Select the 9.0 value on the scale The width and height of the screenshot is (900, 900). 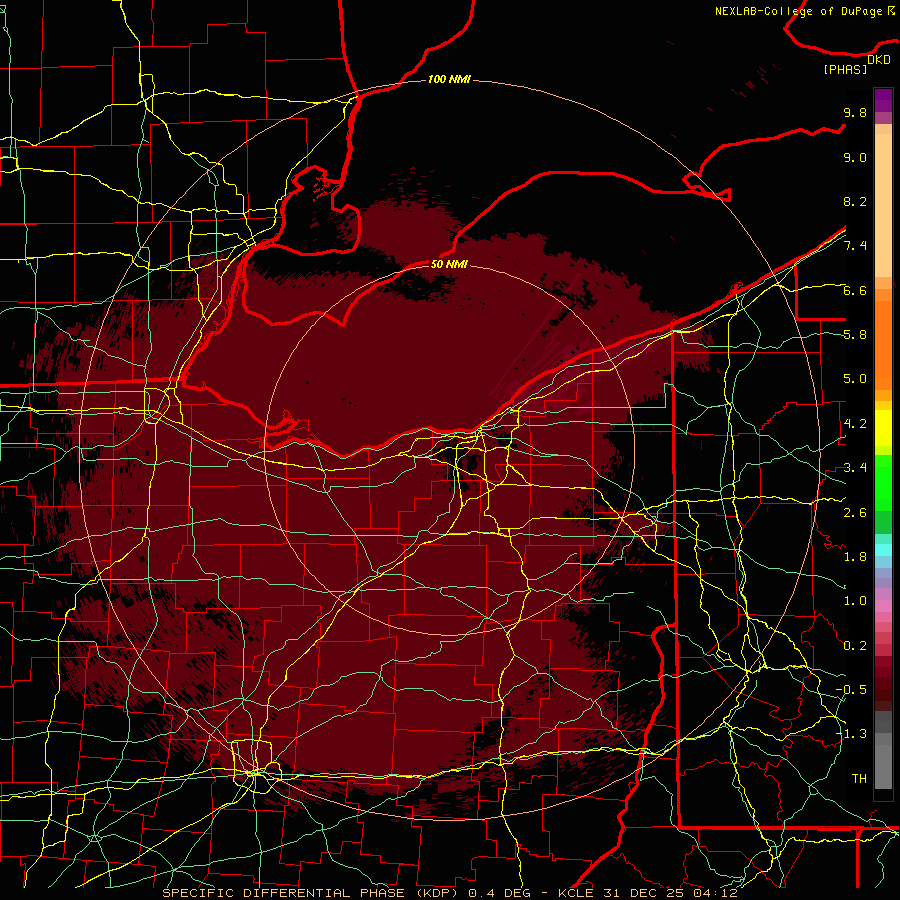pos(855,157)
